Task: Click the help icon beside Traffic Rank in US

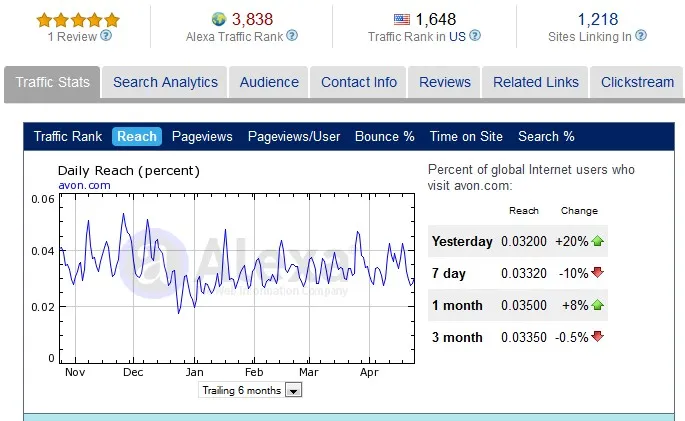Action: pos(475,35)
